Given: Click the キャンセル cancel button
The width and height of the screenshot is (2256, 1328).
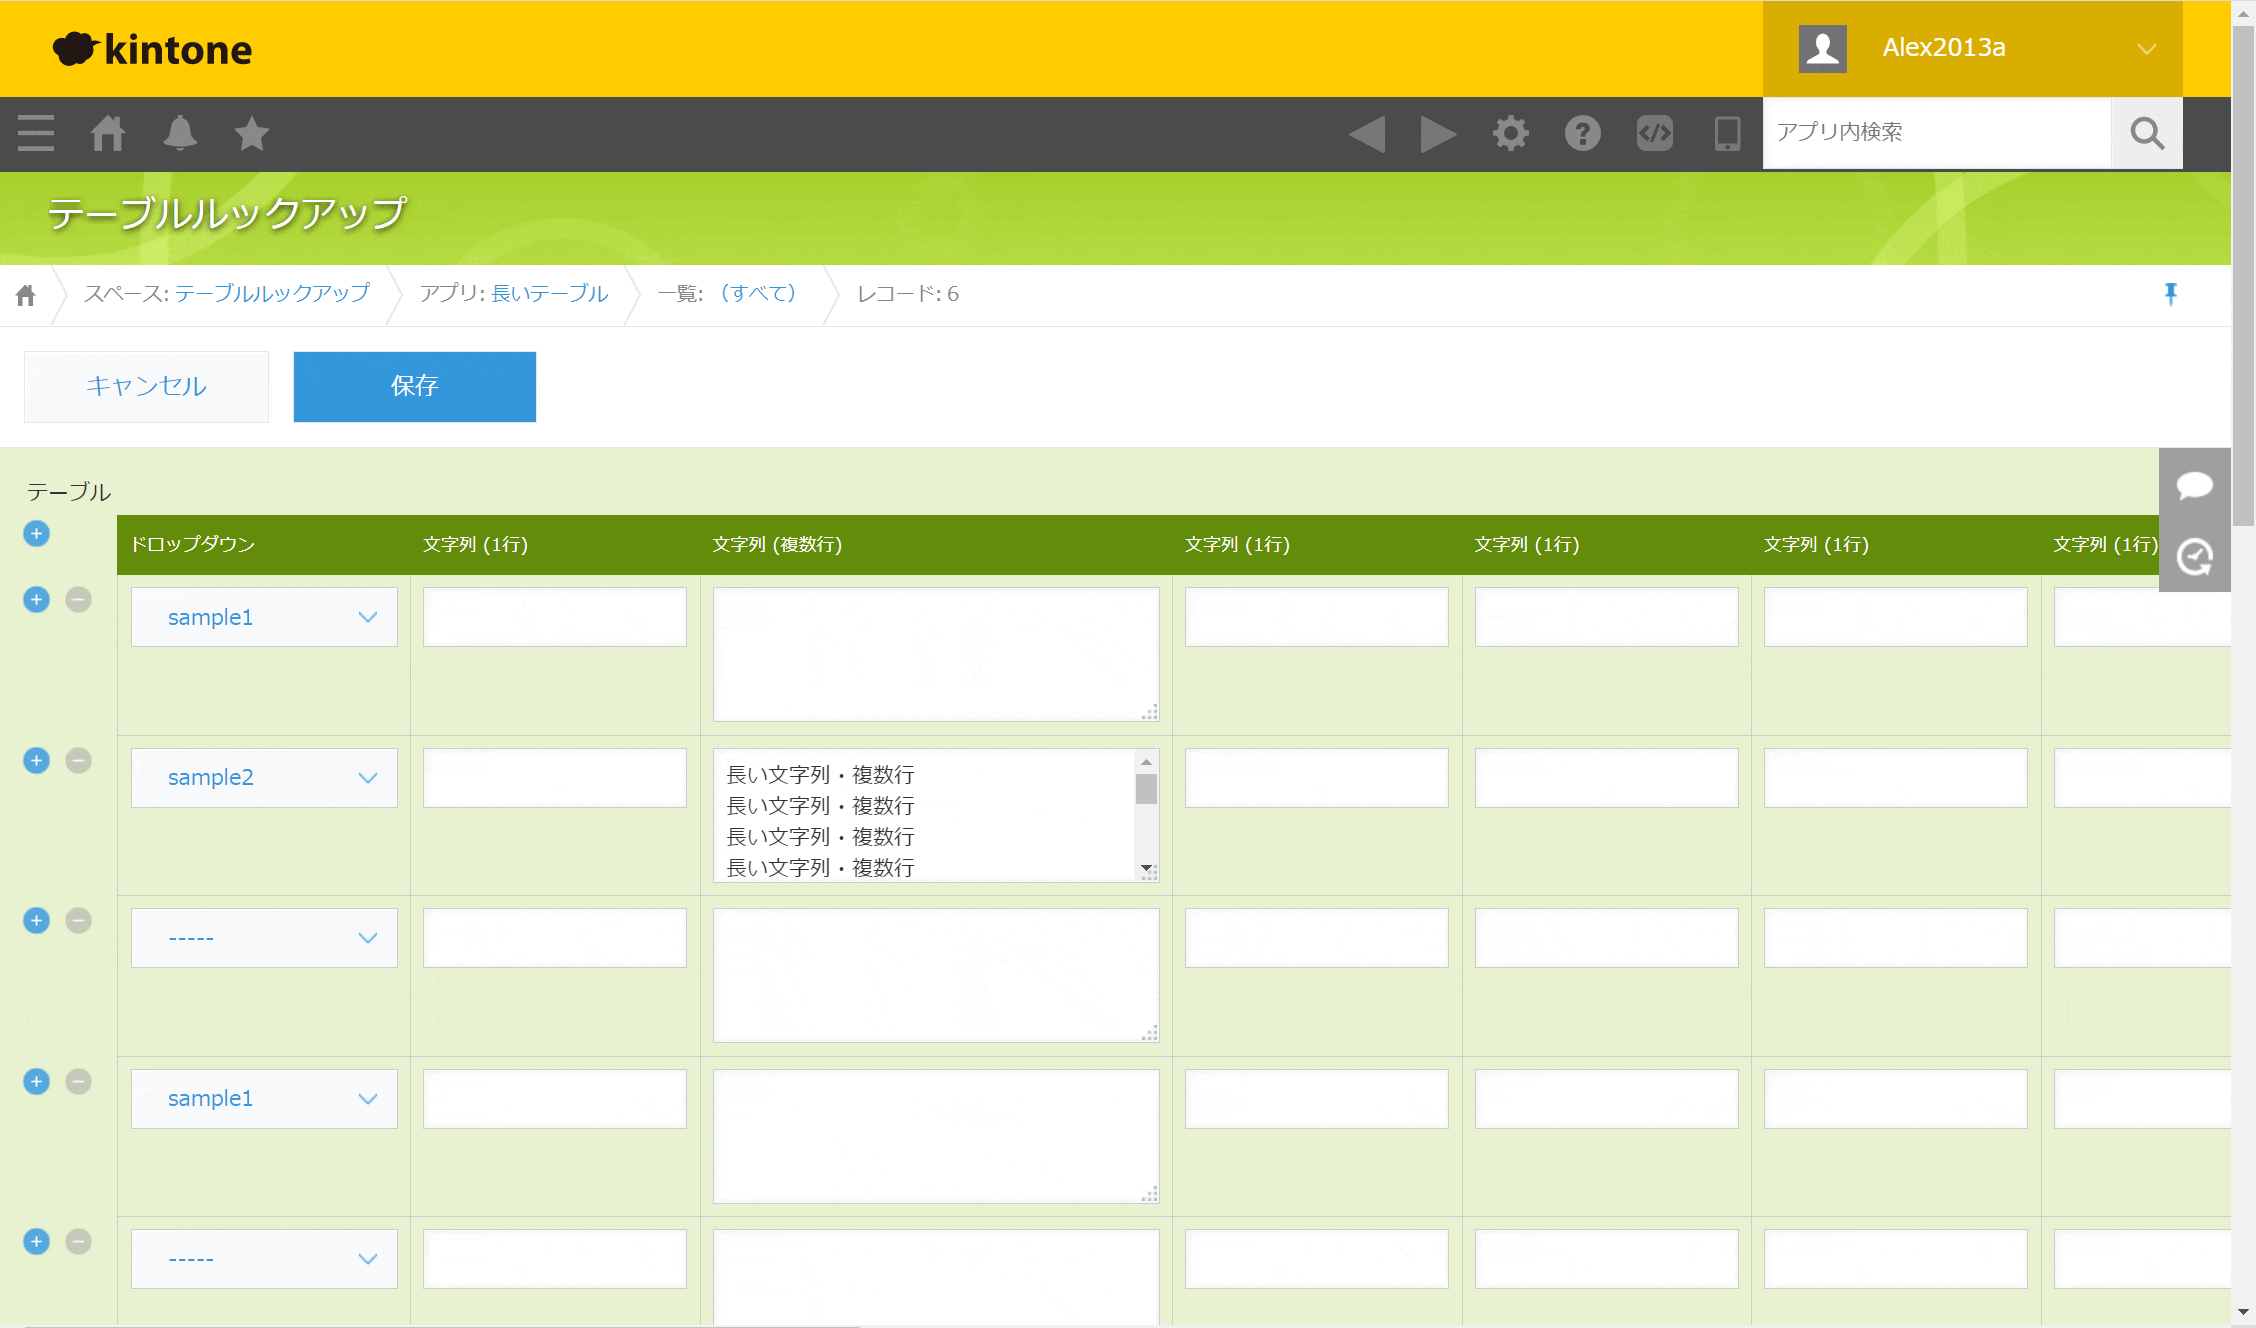Looking at the screenshot, I should [x=146, y=386].
